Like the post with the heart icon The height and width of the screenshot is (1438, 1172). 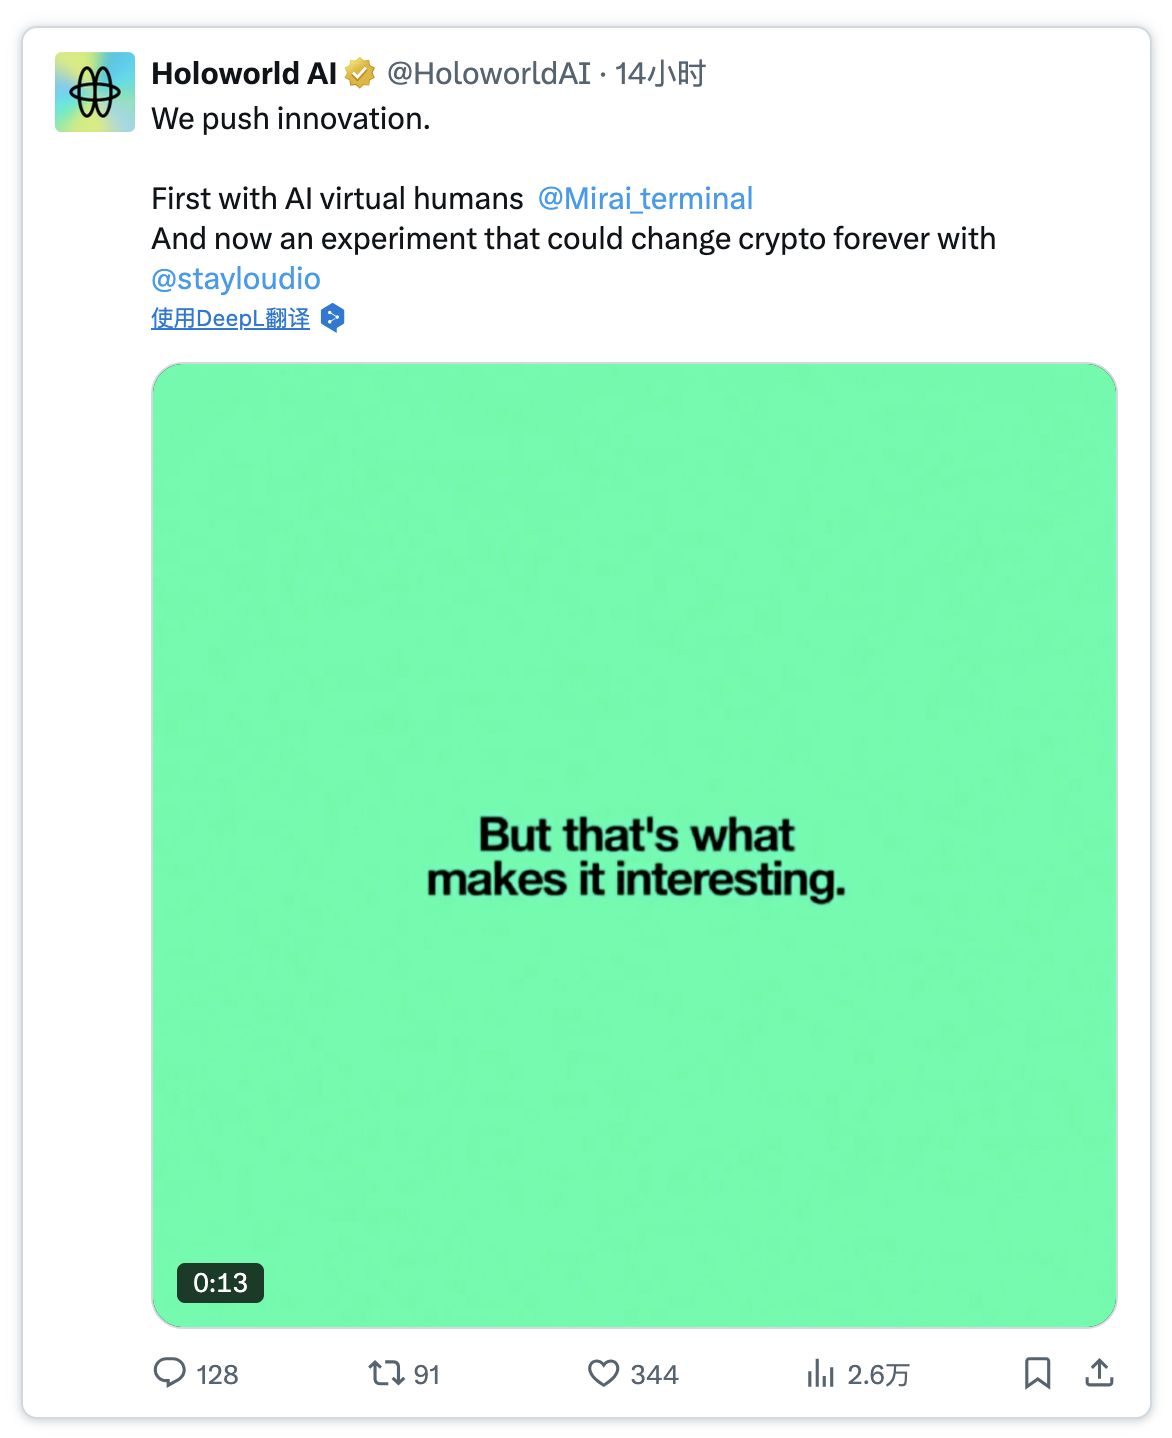[x=603, y=1372]
